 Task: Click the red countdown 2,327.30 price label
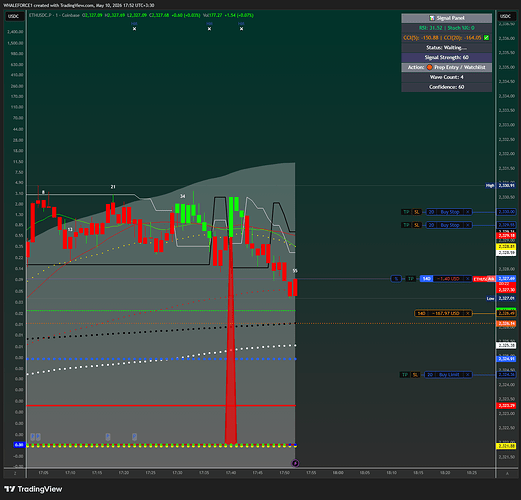[506, 287]
